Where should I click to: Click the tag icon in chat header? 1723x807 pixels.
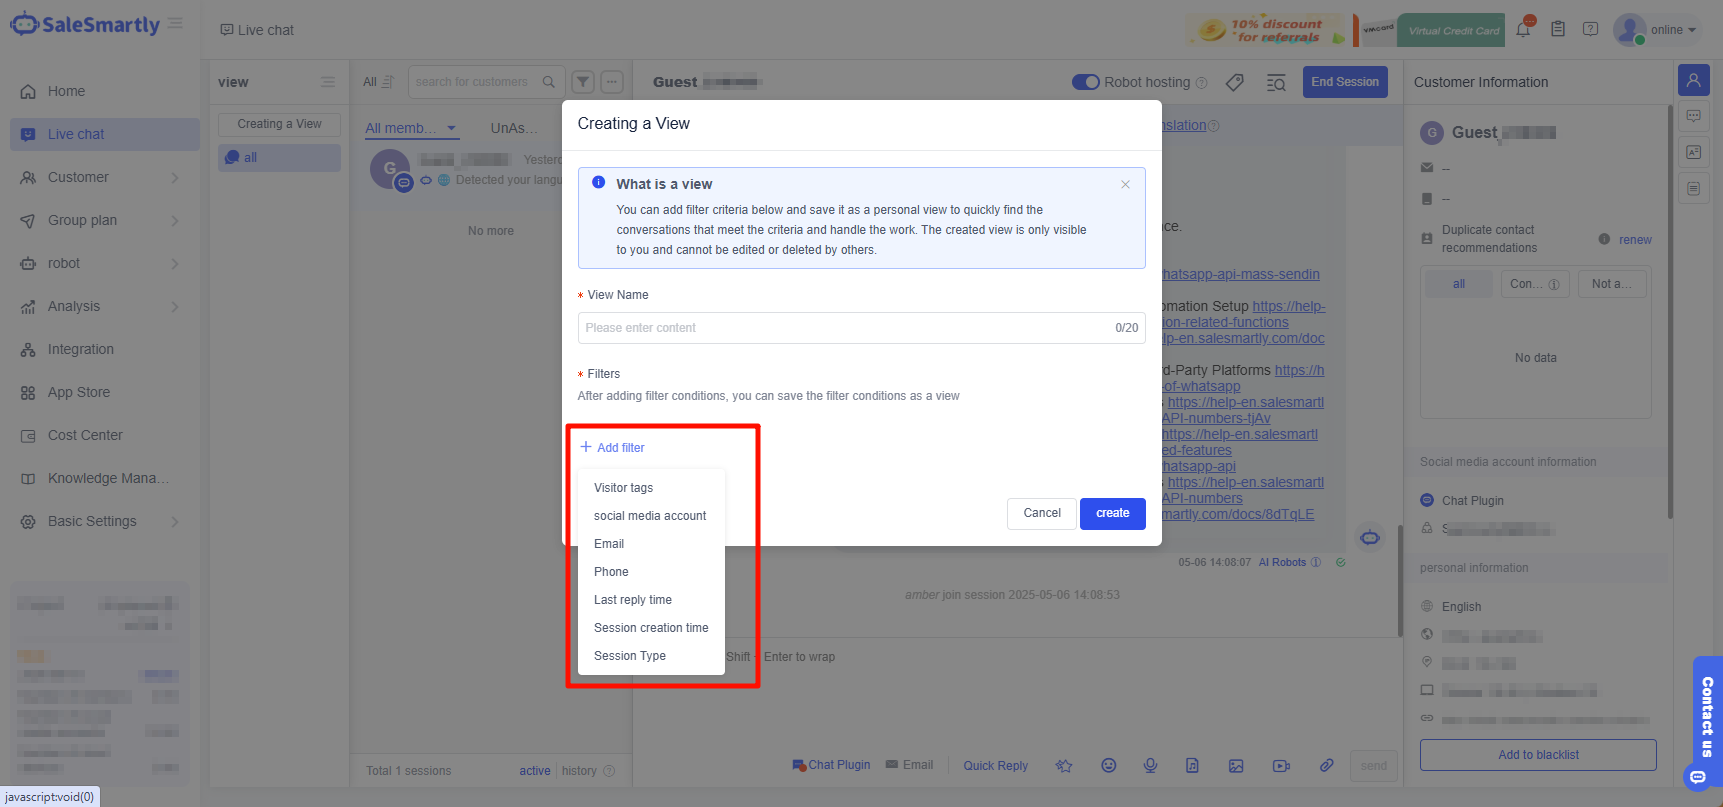1235,82
